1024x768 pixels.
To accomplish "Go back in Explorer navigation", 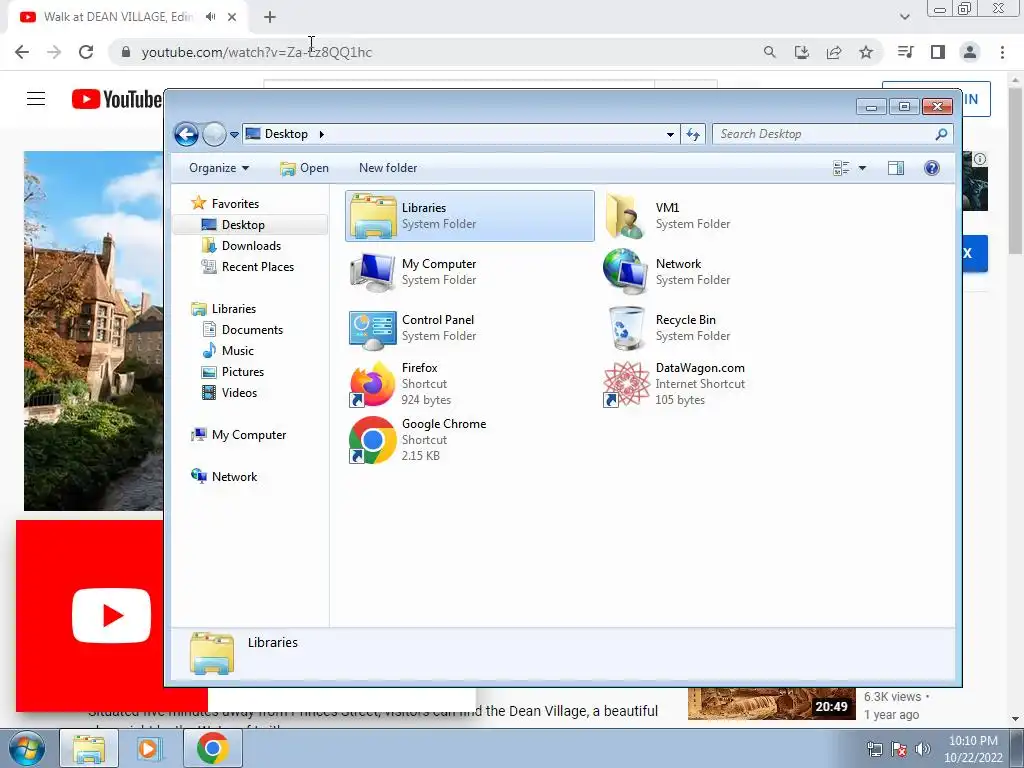I will [x=186, y=135].
